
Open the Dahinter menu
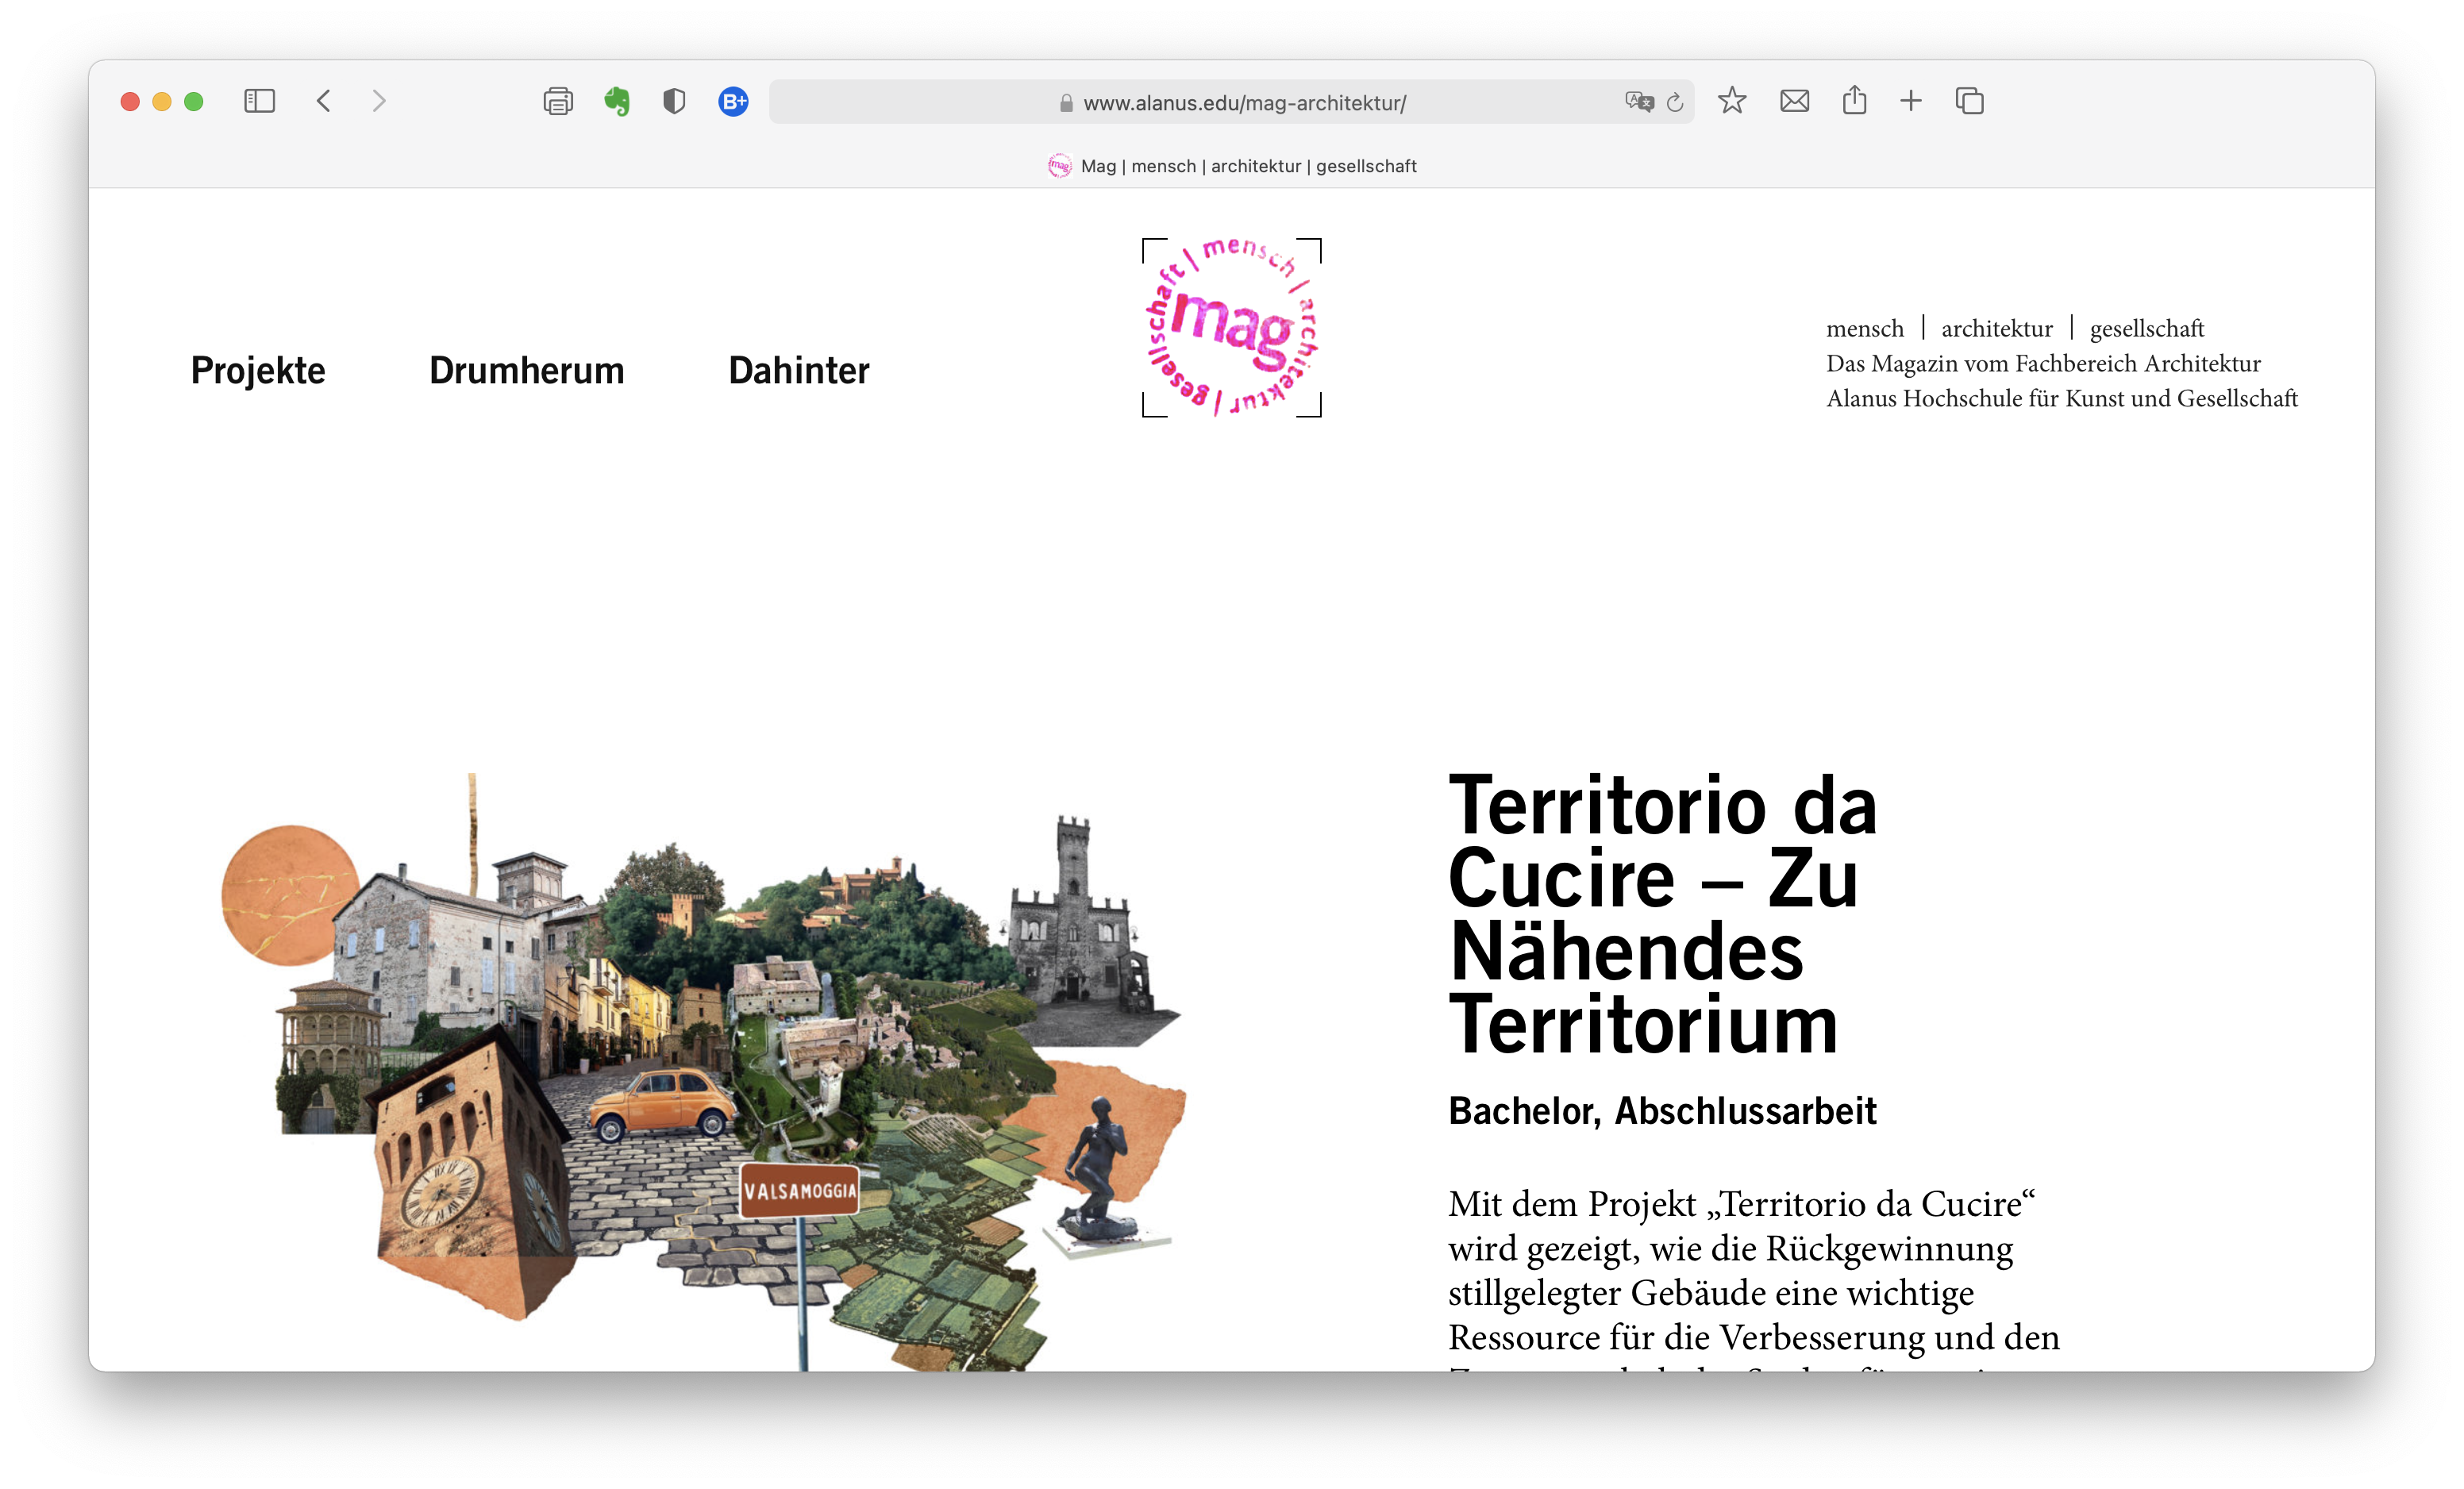799,371
